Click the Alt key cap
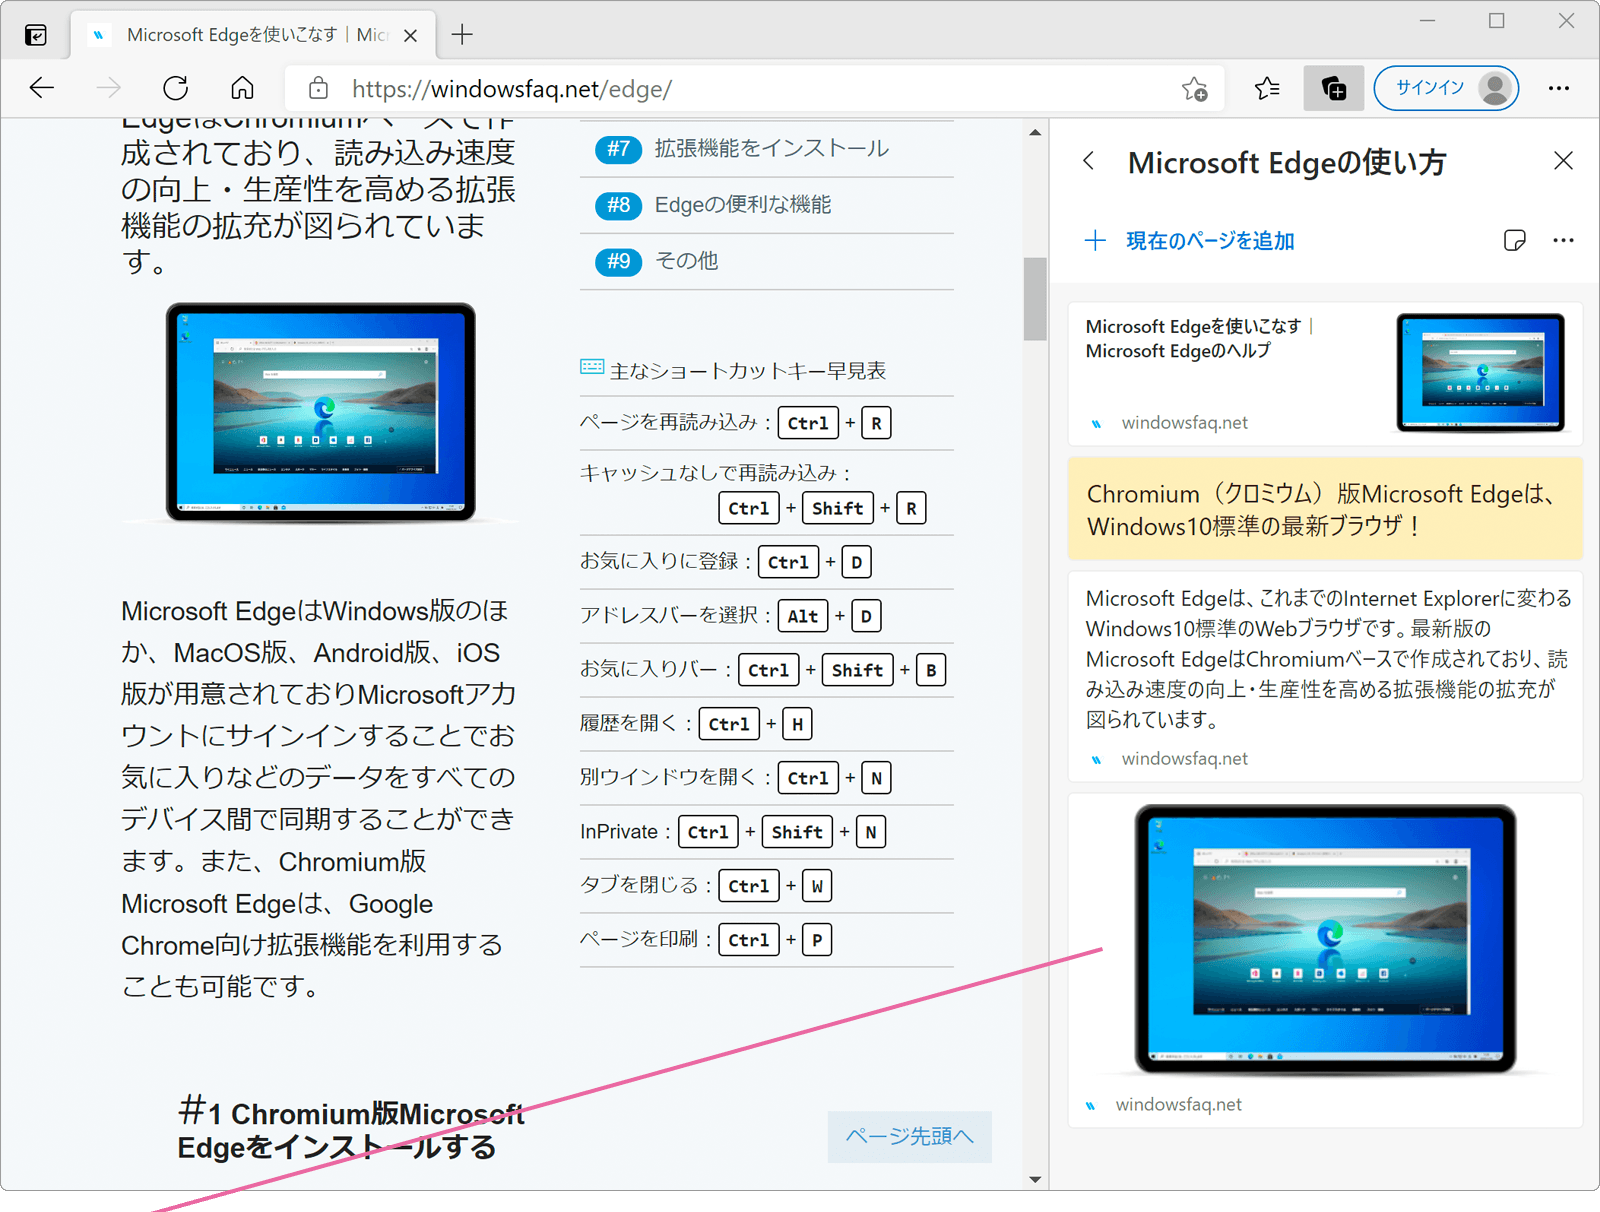This screenshot has width=1600, height=1212. 804,616
